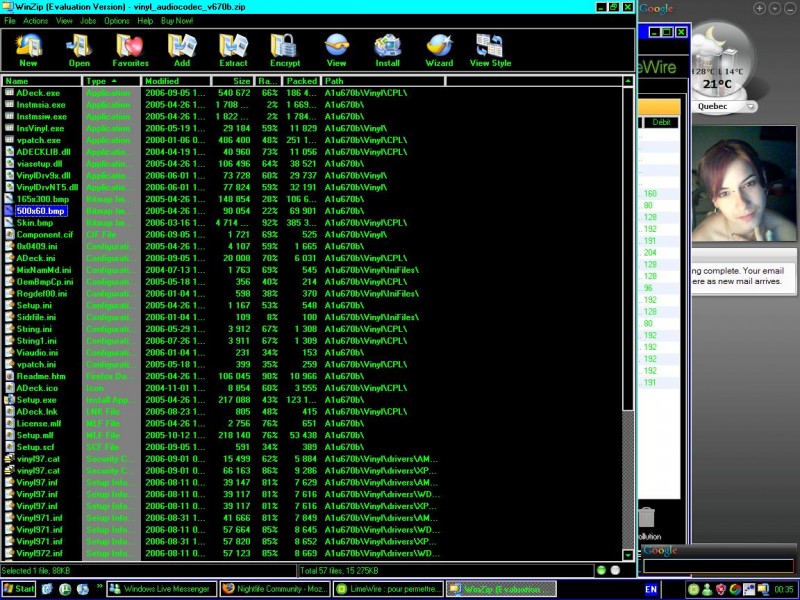
Task: Open the Jobs menu
Action: [x=88, y=21]
